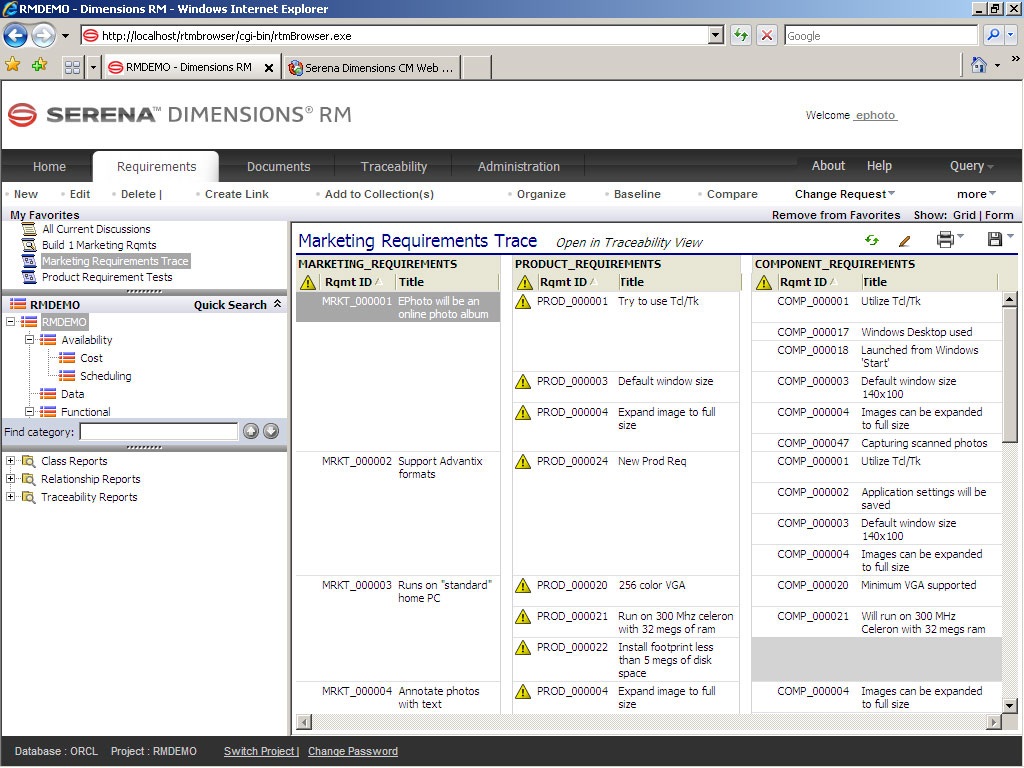This screenshot has height=768, width=1024.
Task: Click the Switch Project link
Action: (x=261, y=751)
